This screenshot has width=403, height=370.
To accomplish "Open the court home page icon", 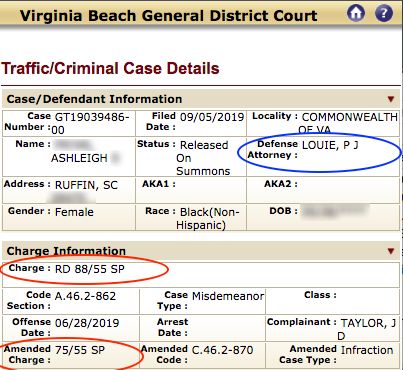I will tap(356, 13).
